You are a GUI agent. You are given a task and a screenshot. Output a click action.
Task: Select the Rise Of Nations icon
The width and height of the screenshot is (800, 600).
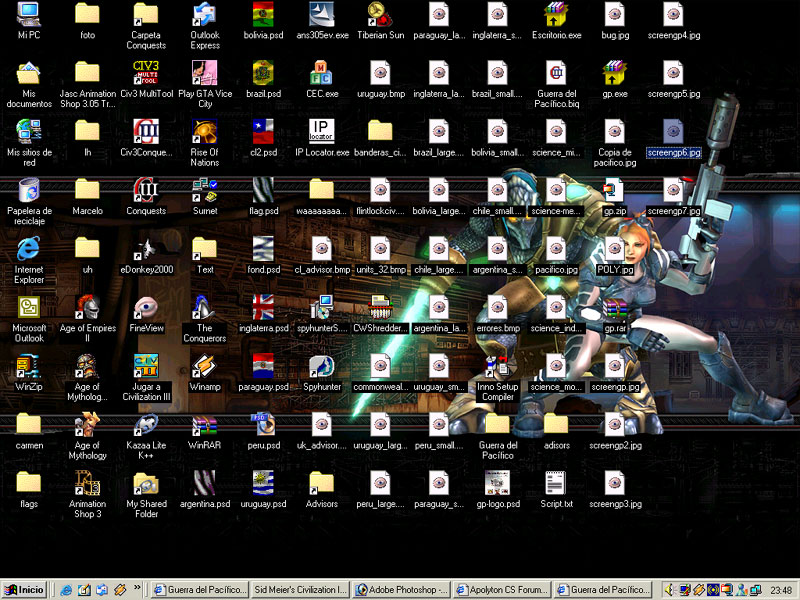(x=205, y=132)
